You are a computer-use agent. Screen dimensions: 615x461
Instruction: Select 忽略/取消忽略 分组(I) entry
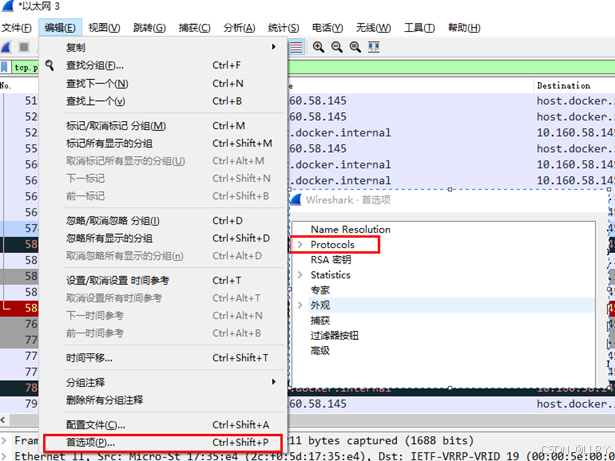pos(163,221)
